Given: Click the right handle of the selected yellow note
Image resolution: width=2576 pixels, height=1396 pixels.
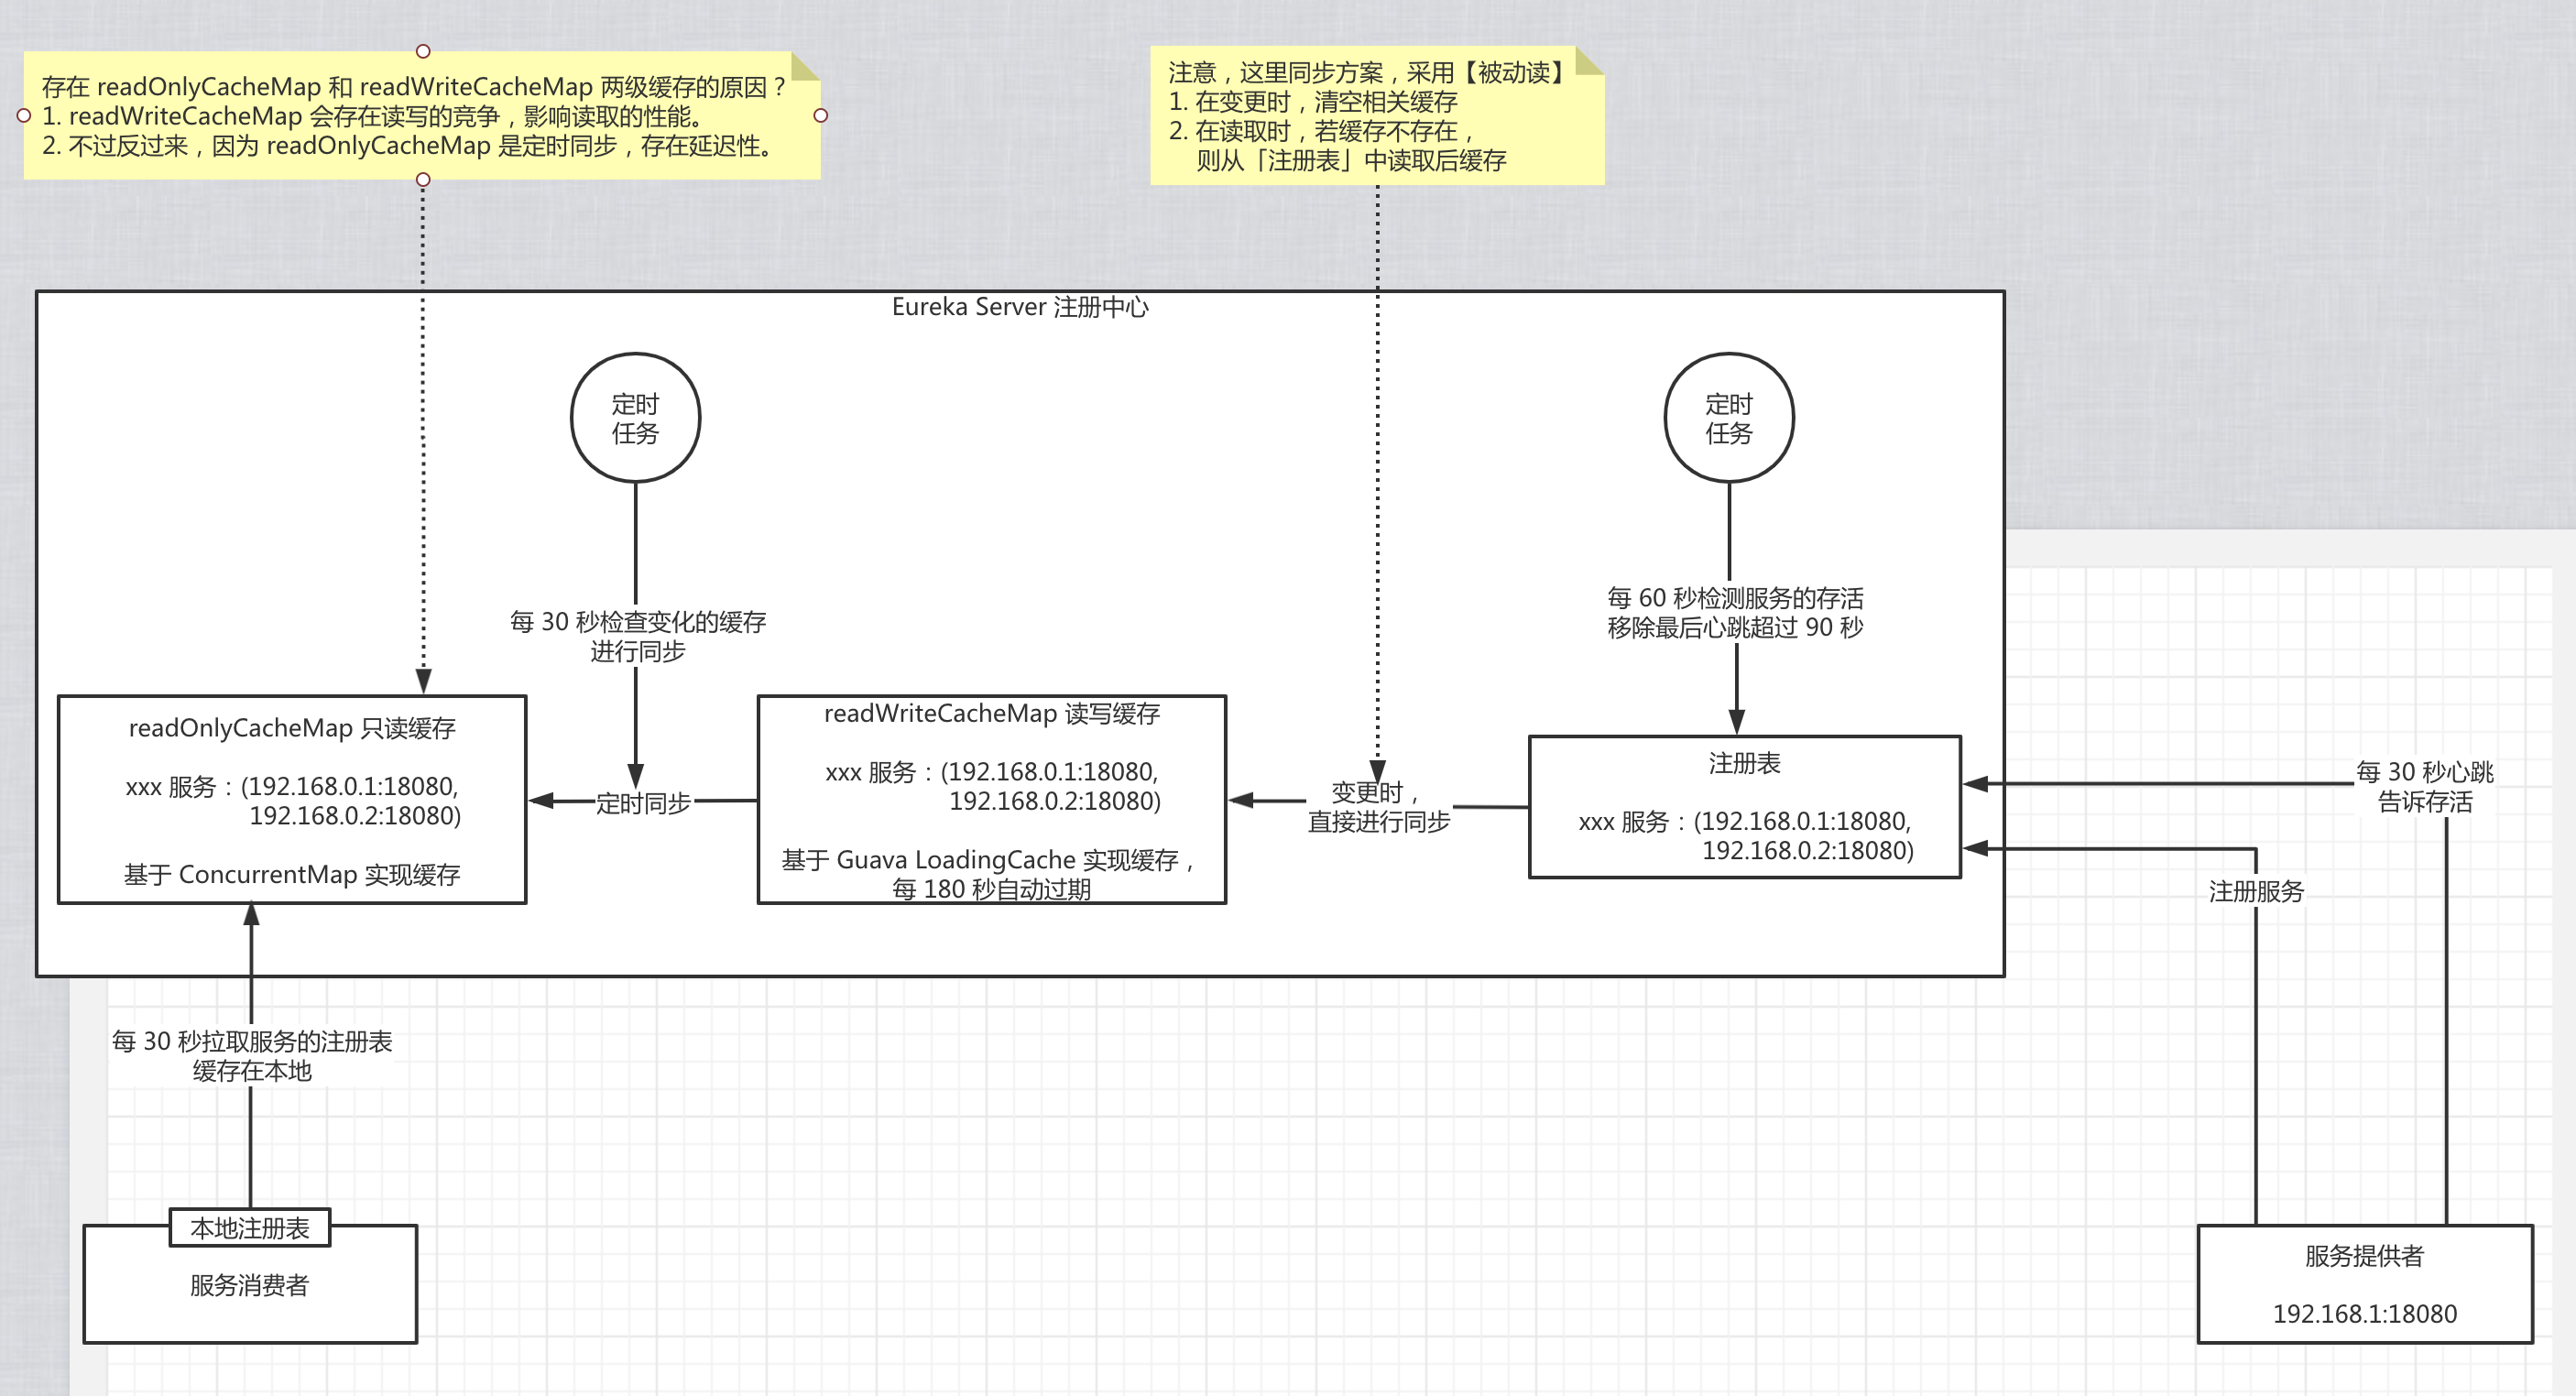Looking at the screenshot, I should click(x=821, y=116).
